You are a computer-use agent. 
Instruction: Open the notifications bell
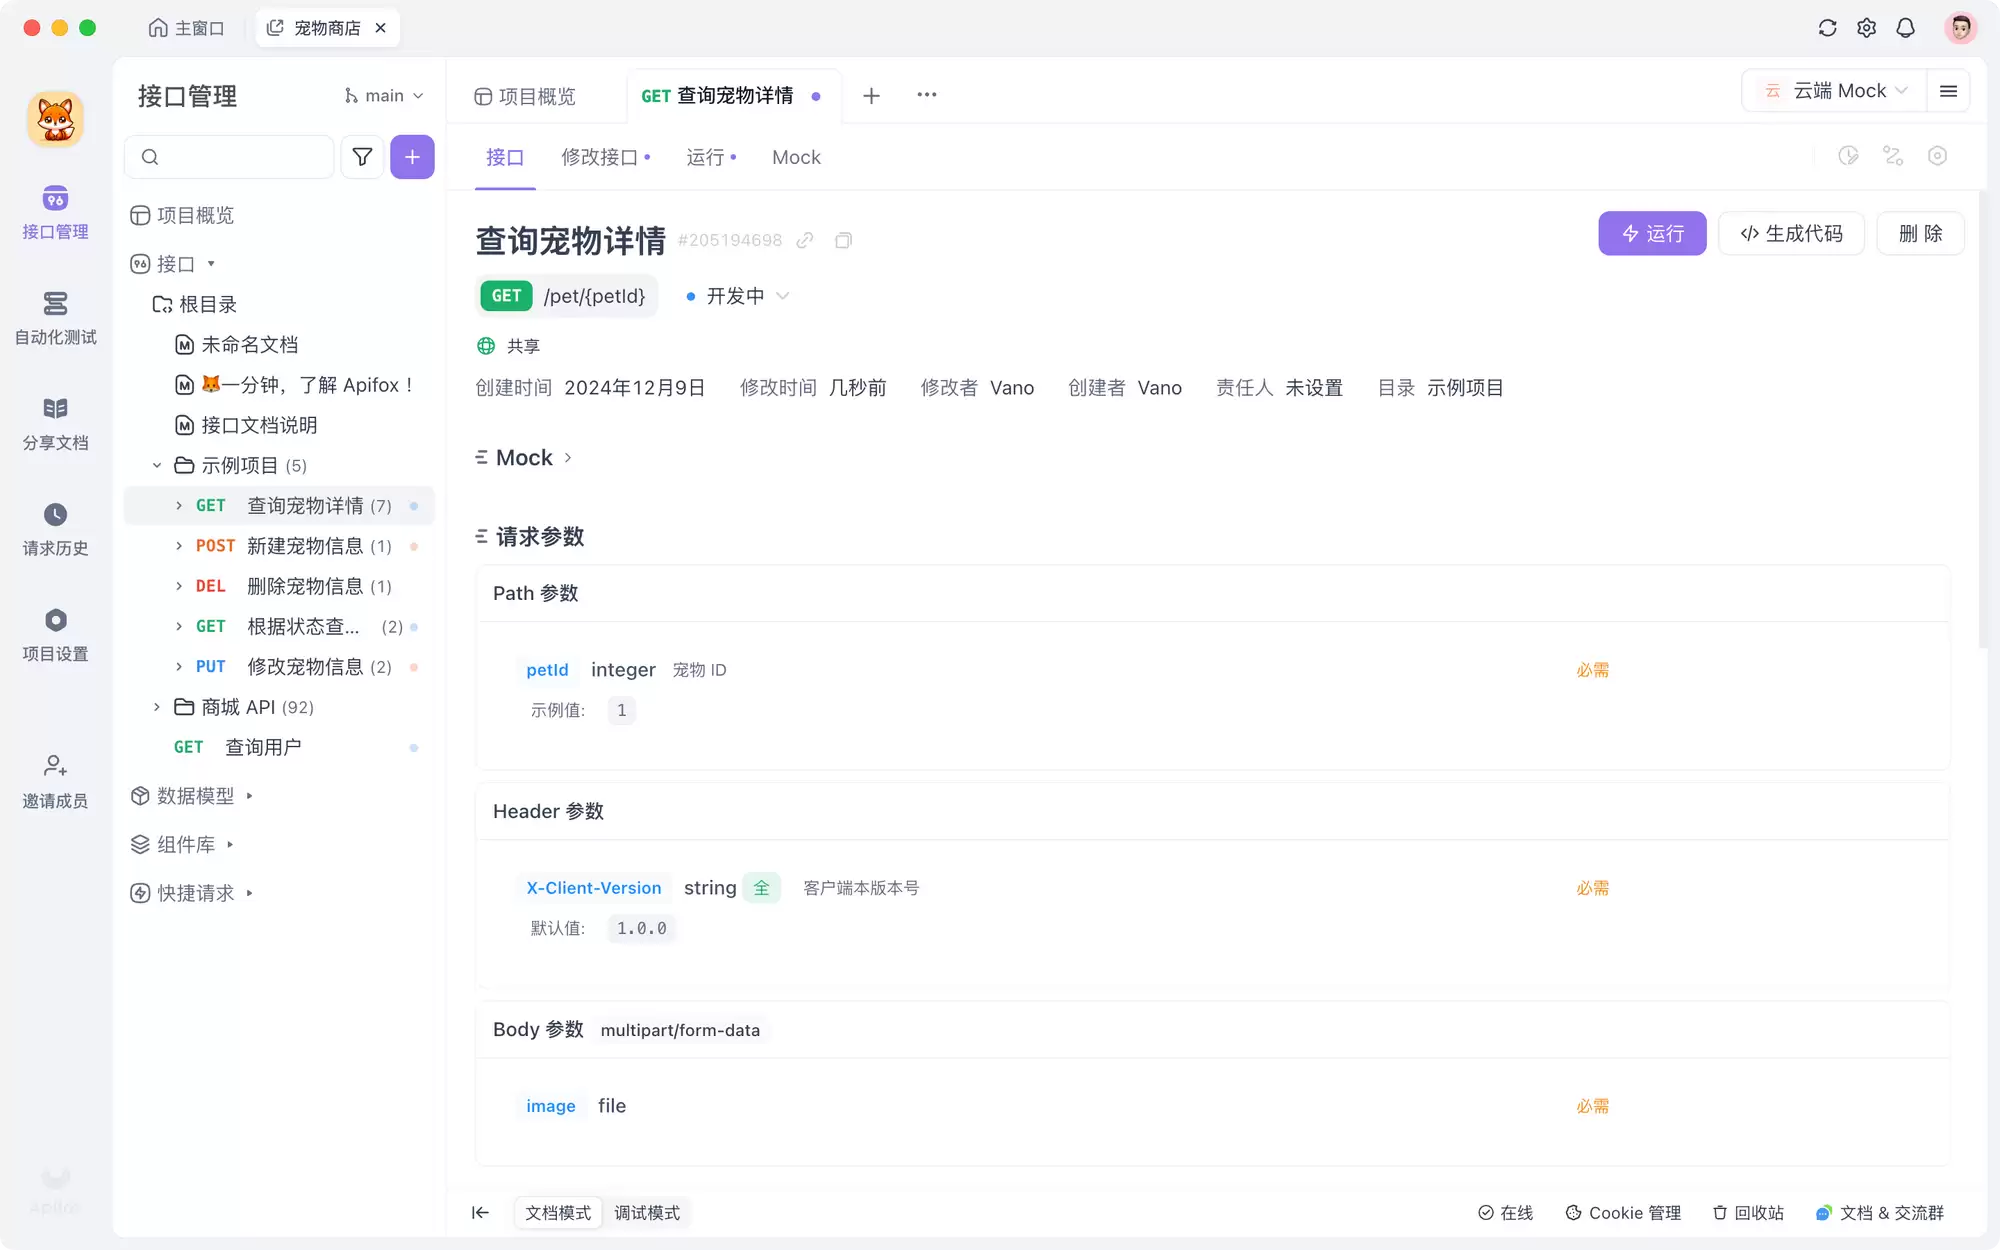tap(1905, 28)
